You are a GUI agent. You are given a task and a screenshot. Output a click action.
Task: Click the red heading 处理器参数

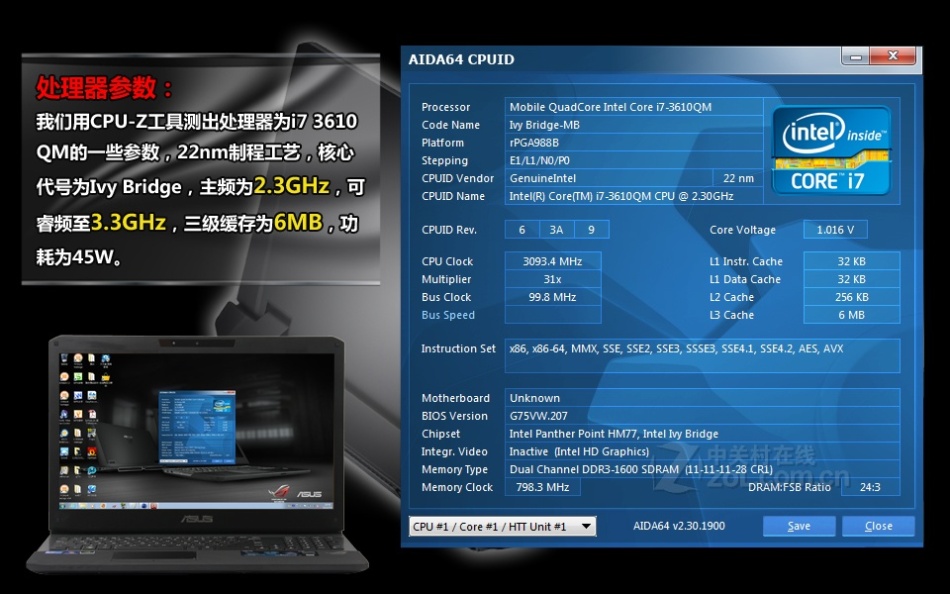point(104,88)
